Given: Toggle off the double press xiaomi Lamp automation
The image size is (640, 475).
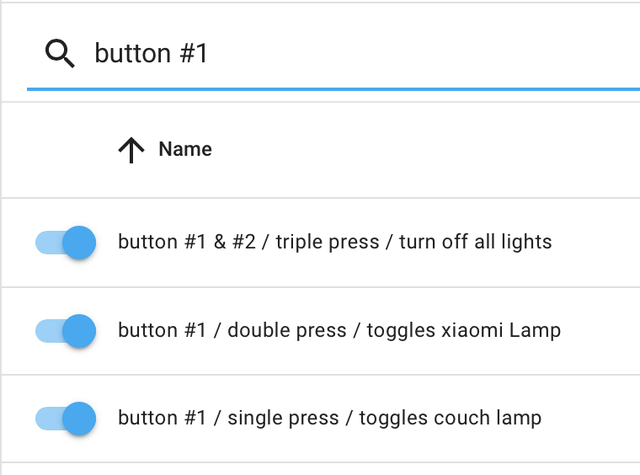Looking at the screenshot, I should [66, 331].
